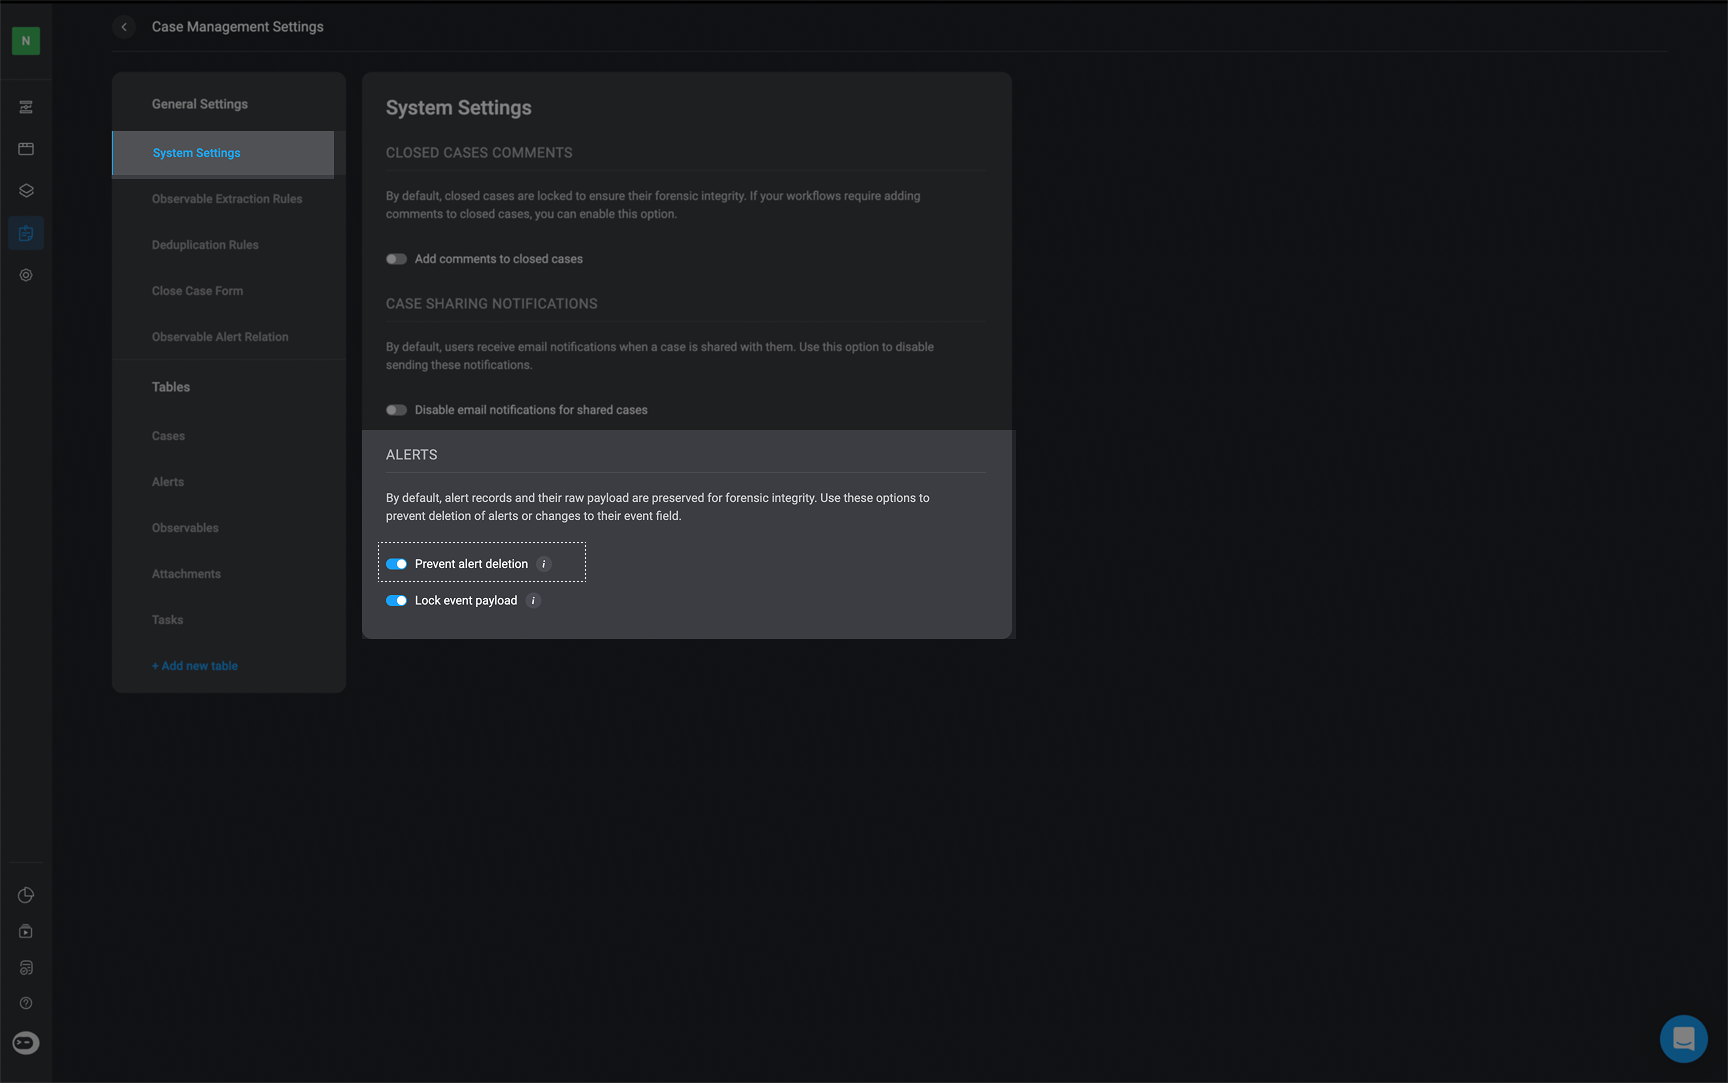1728x1083 pixels.
Task: Open the video play library icon
Action: tap(26, 931)
